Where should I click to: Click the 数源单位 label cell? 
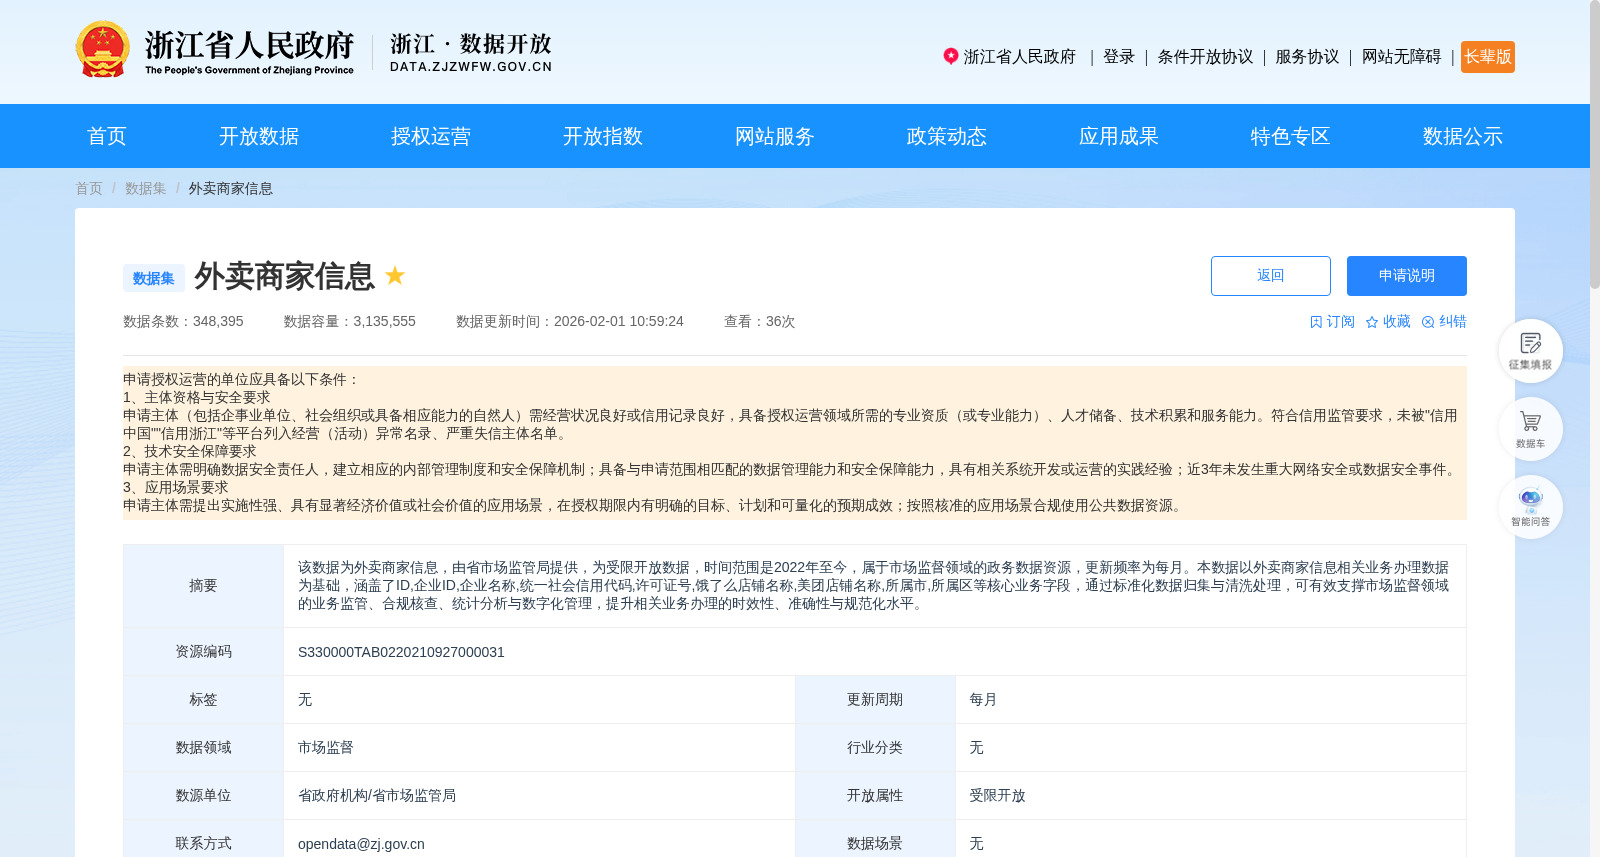pos(203,796)
